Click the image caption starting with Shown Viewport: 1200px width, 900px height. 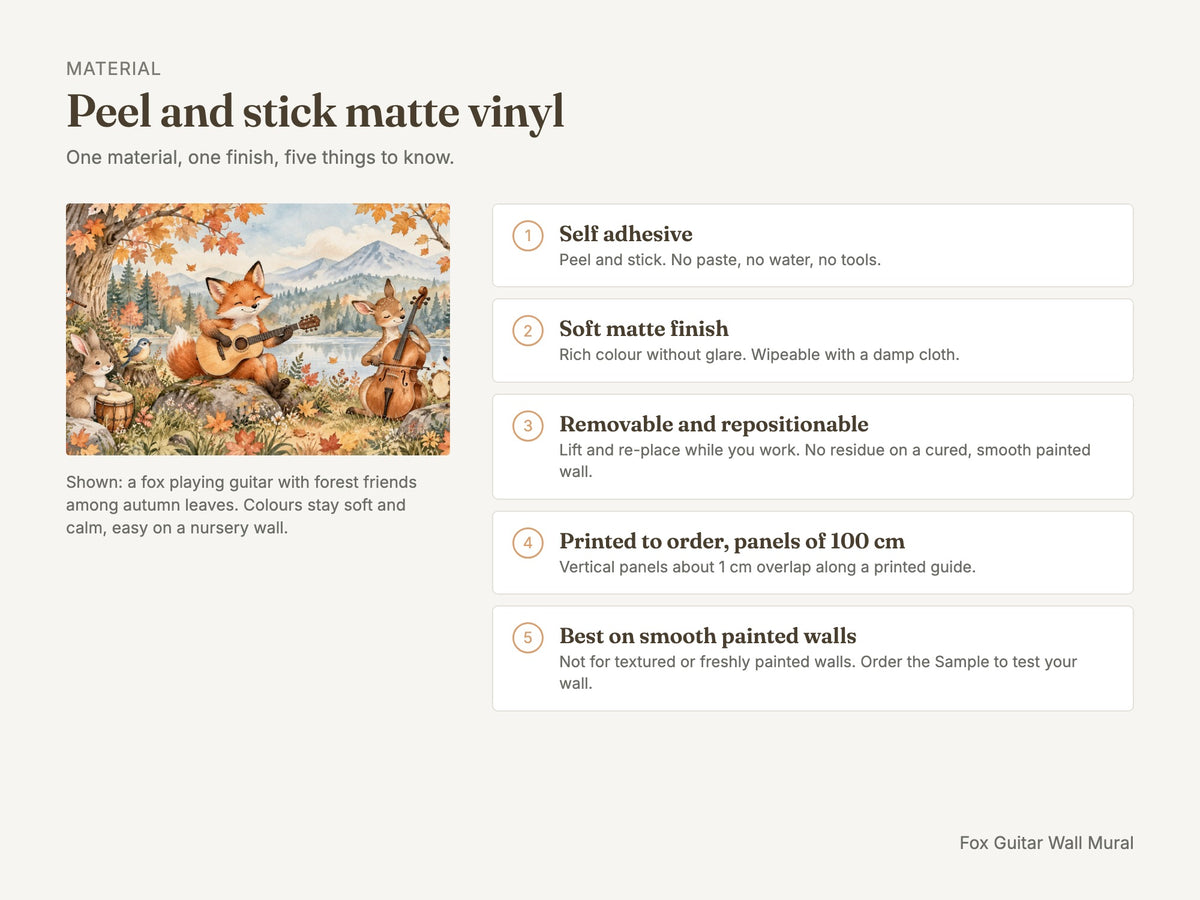[x=242, y=505]
